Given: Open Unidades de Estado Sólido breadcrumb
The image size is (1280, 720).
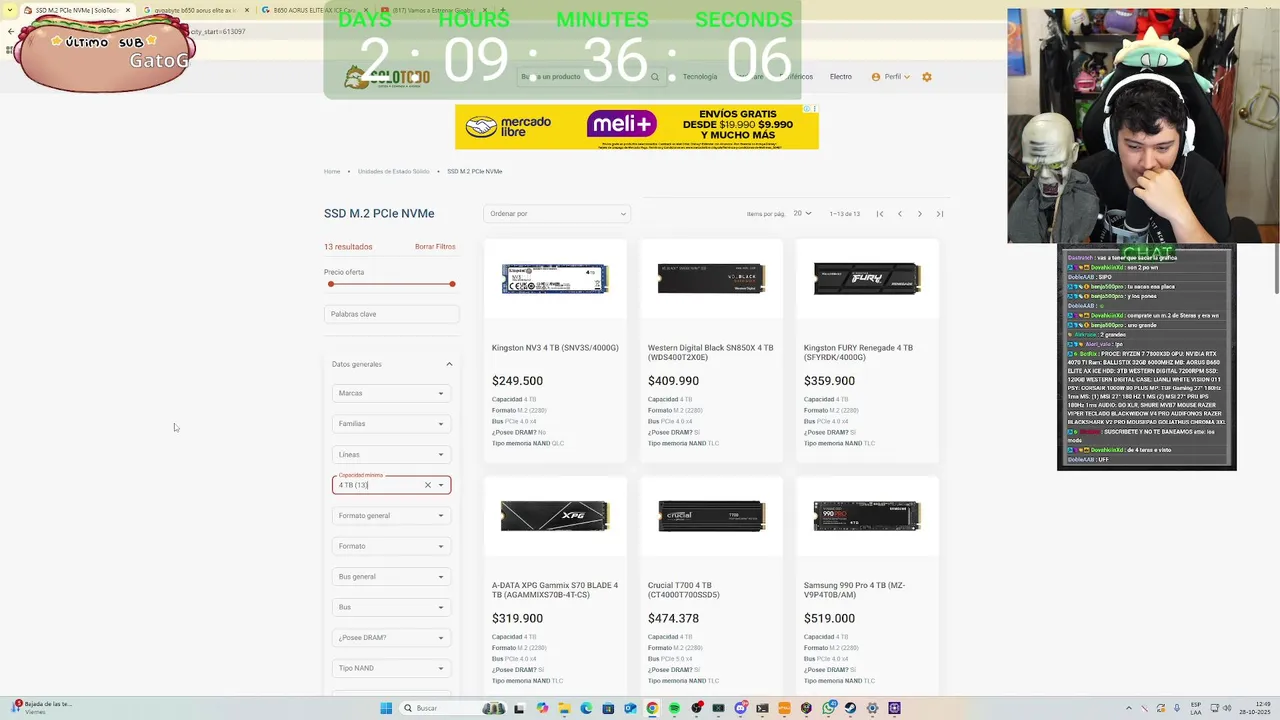Looking at the screenshot, I should click(393, 172).
